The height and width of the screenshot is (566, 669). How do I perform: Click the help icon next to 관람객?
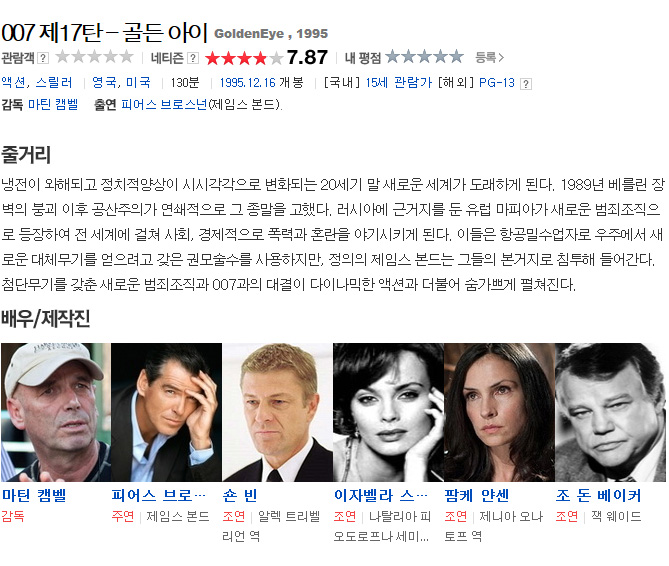click(43, 58)
